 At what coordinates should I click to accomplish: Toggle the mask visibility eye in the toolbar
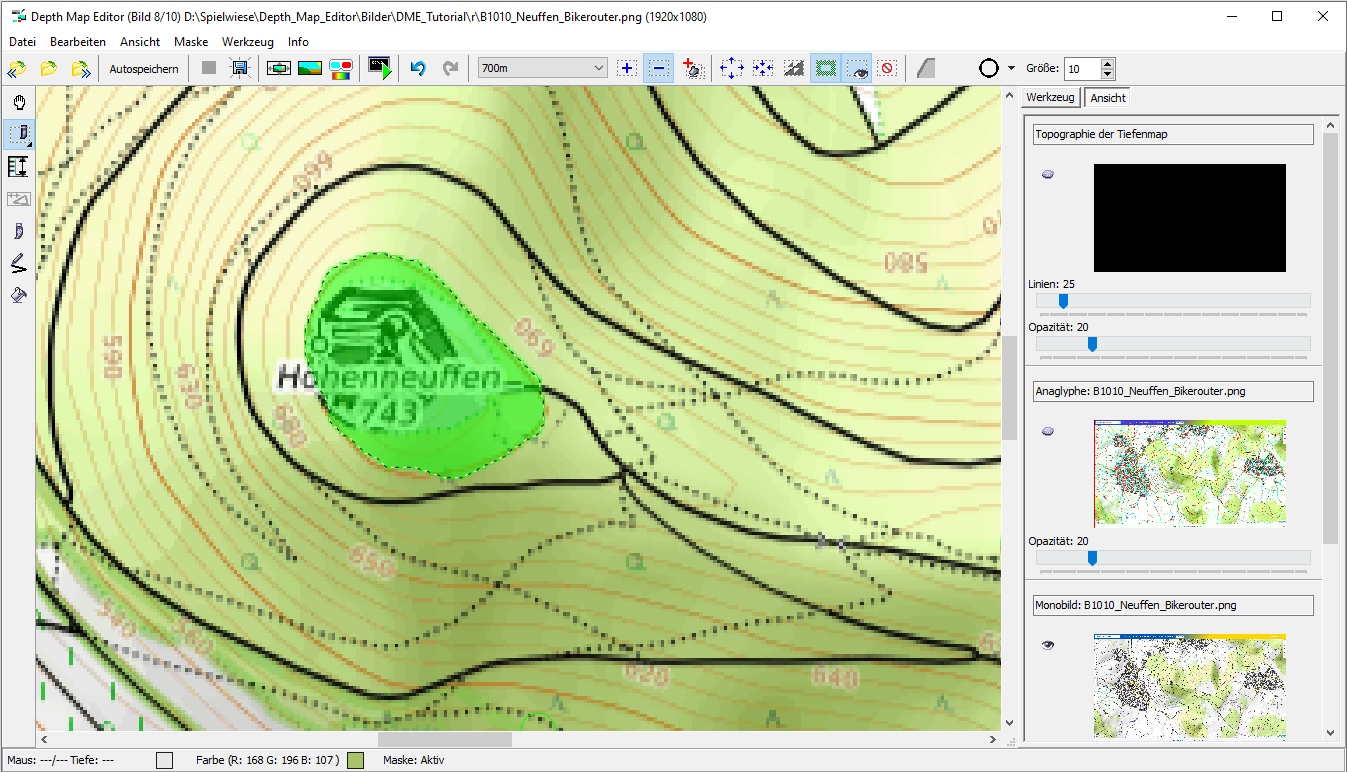tap(856, 68)
